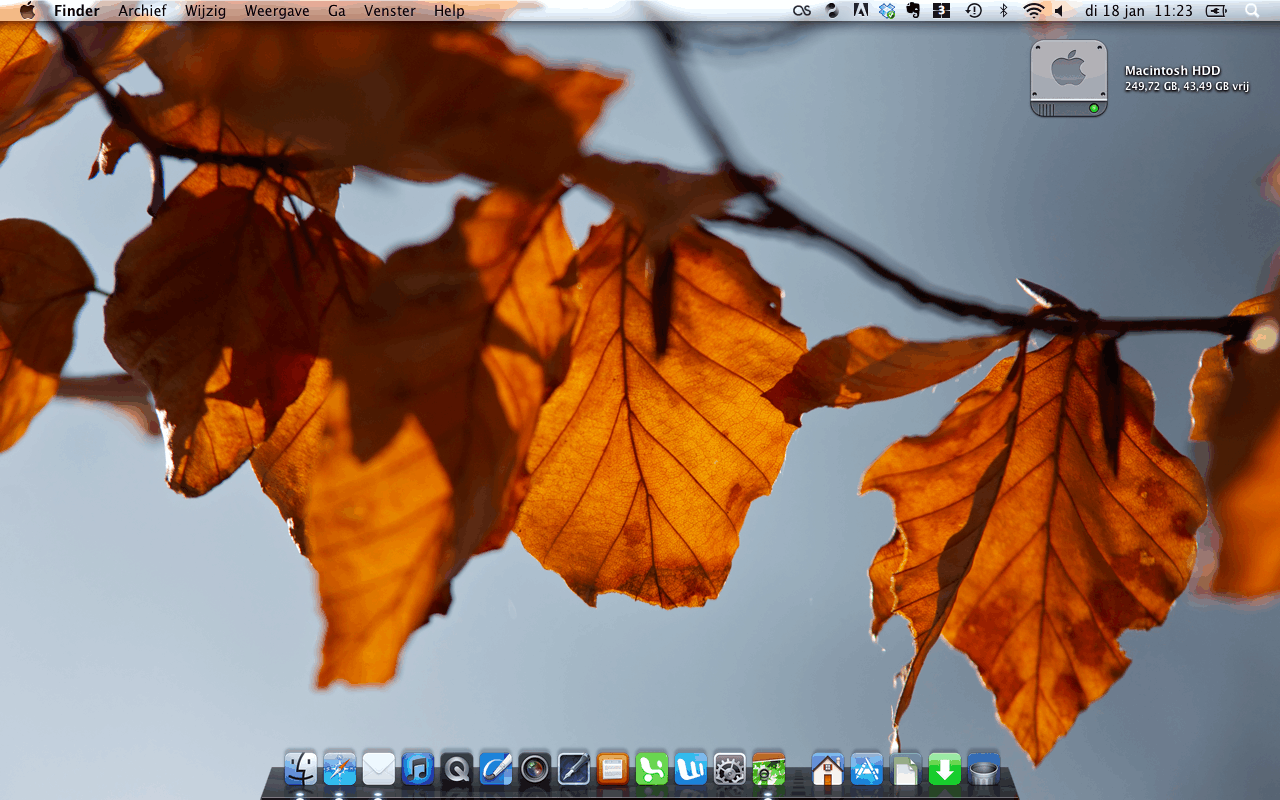Click the date and time display

(1138, 11)
